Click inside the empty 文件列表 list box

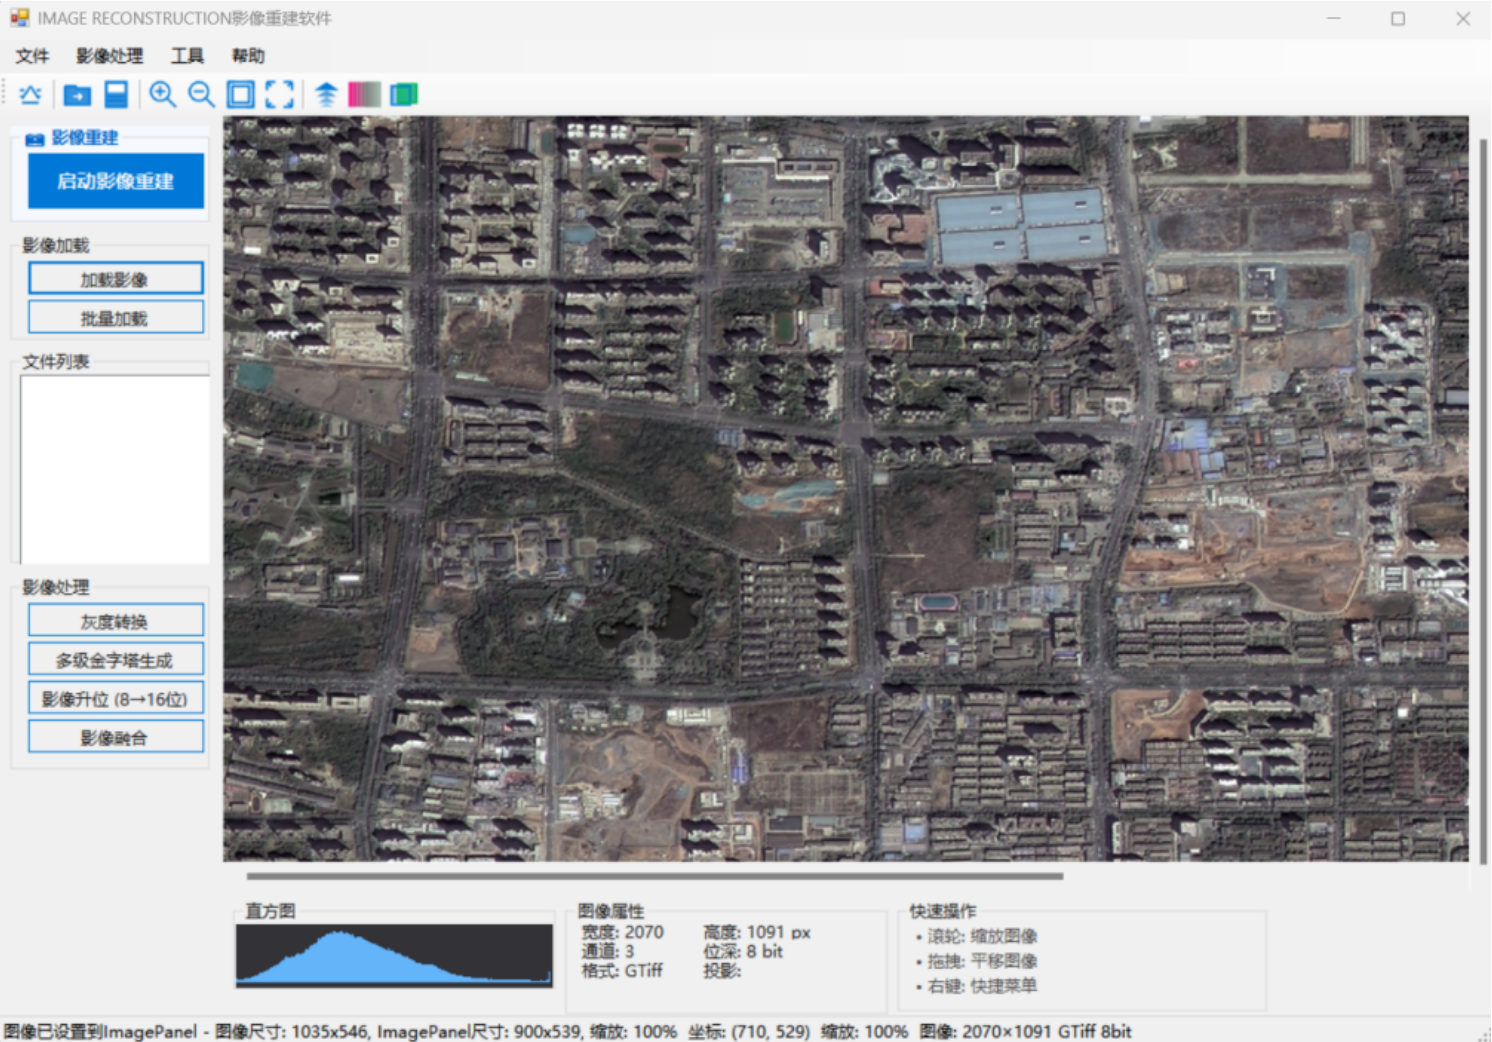tap(115, 469)
